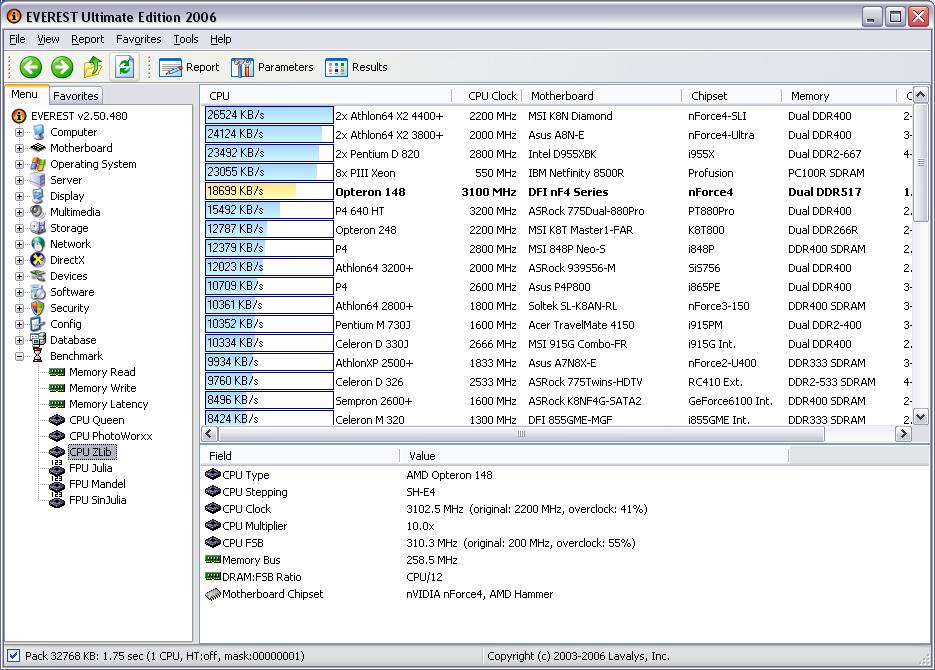
Task: Select the Security shield icon
Action: coord(38,308)
